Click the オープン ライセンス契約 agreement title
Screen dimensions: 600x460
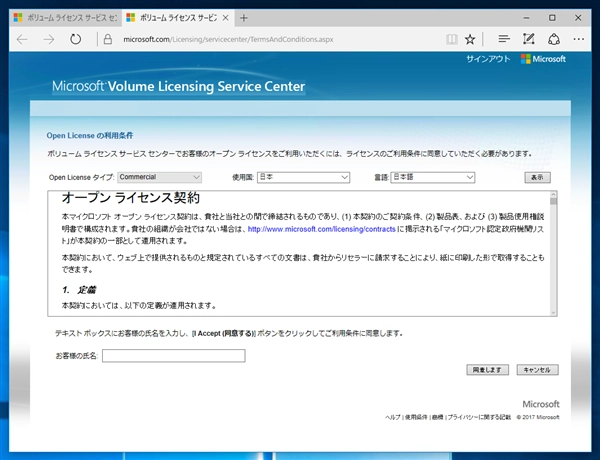[130, 197]
